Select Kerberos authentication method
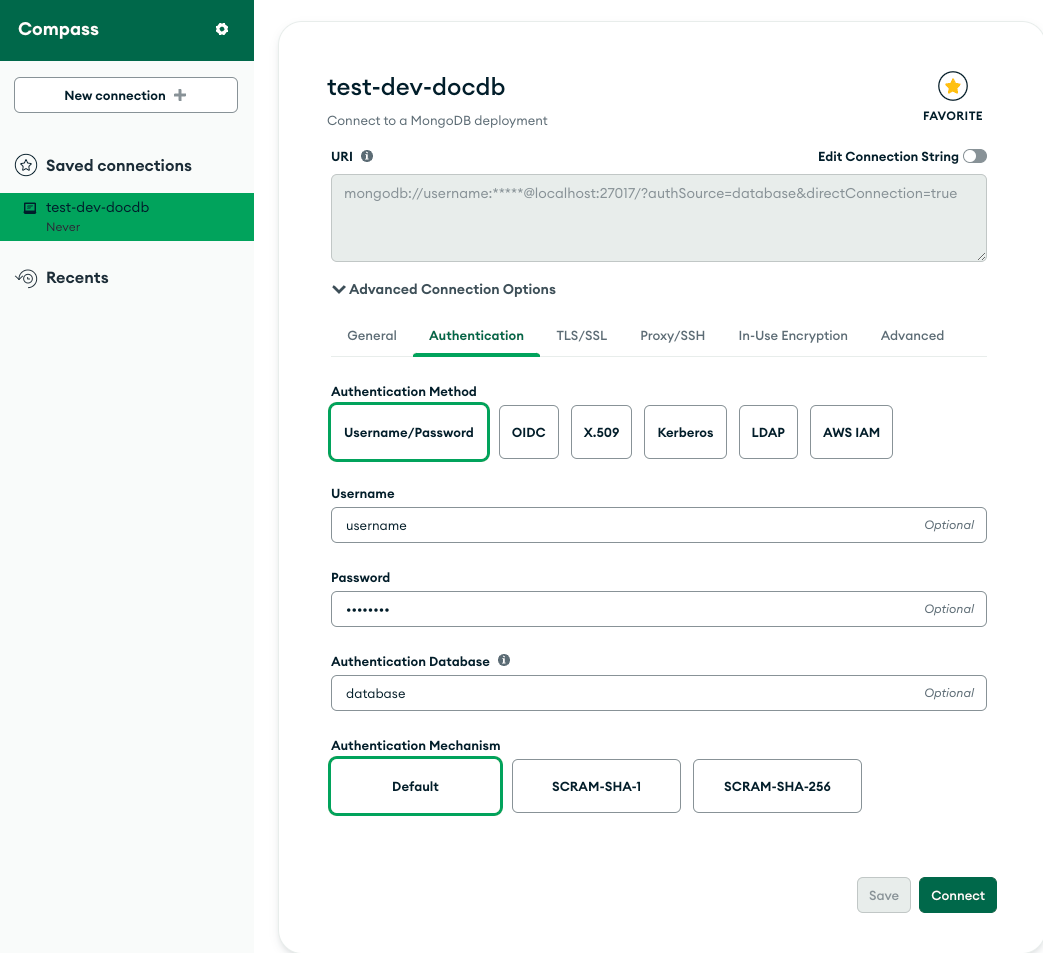 [685, 432]
